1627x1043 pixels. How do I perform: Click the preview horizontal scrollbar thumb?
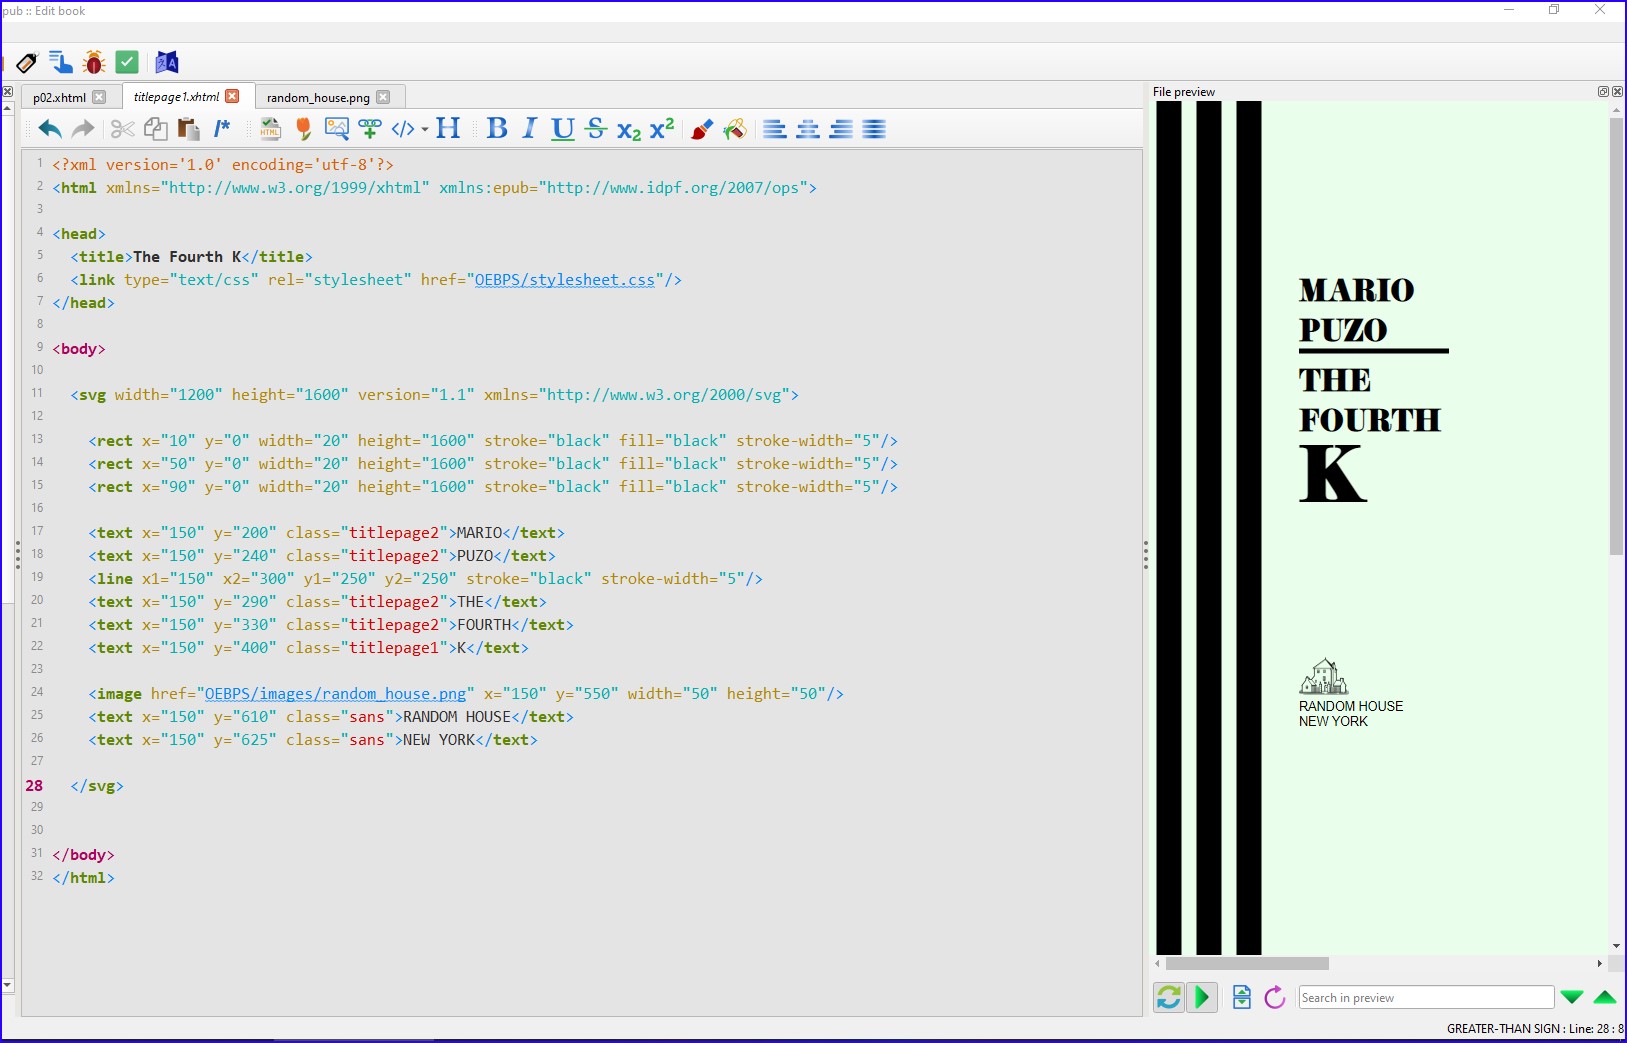point(1247,964)
